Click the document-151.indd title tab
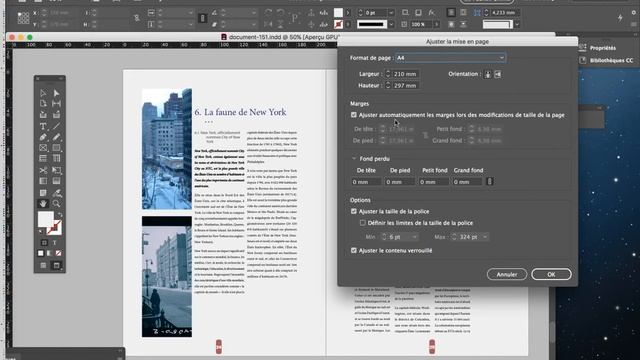This screenshot has height=360, width=640. pyautogui.click(x=280, y=37)
